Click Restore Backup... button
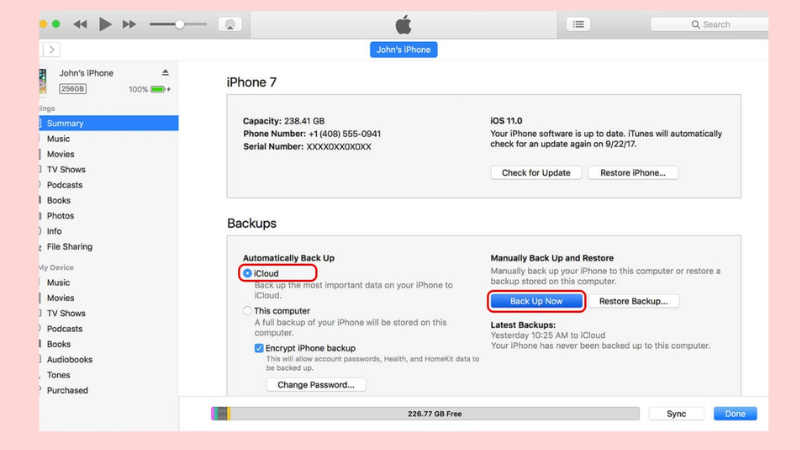 pos(633,301)
